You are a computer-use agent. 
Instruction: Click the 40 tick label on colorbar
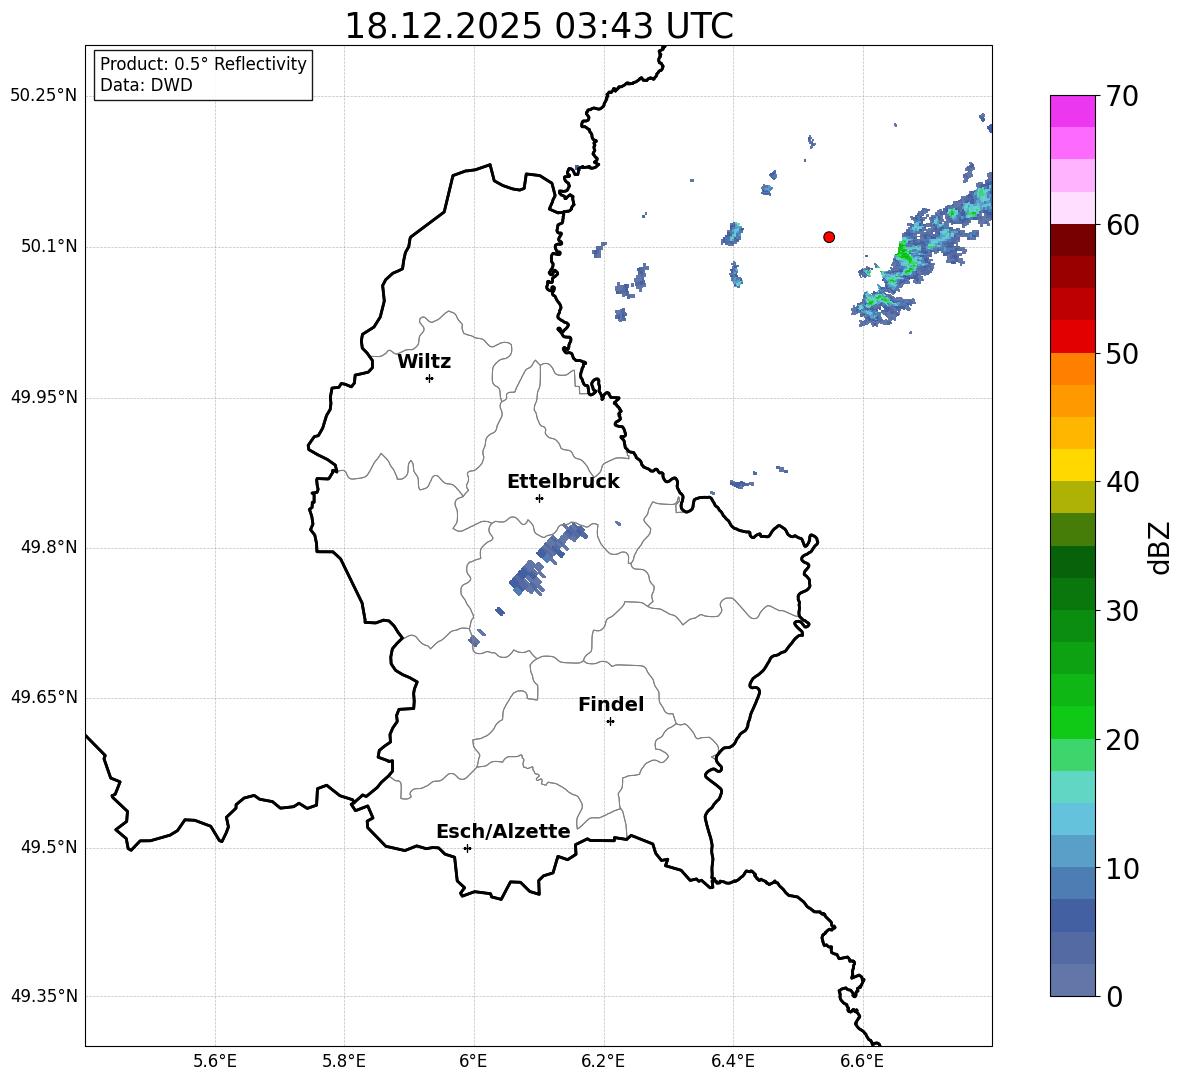point(1122,482)
